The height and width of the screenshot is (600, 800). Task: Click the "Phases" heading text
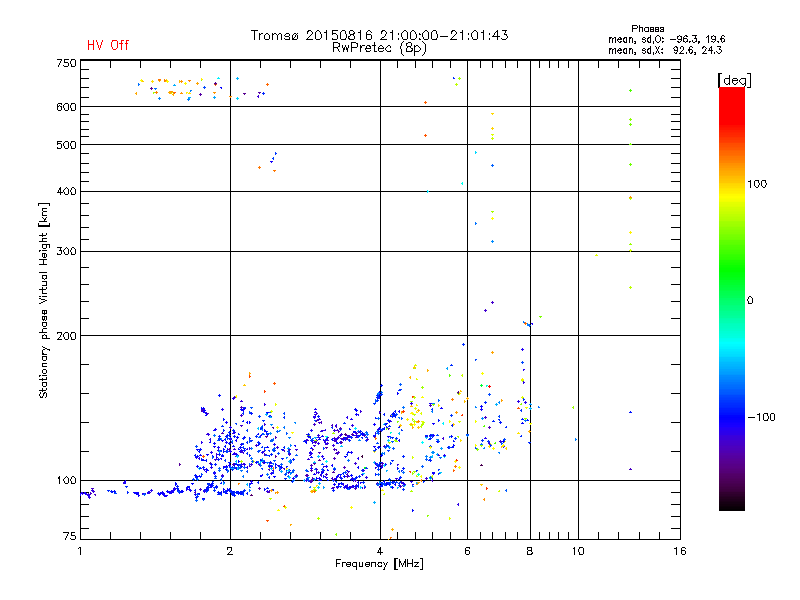coord(647,29)
